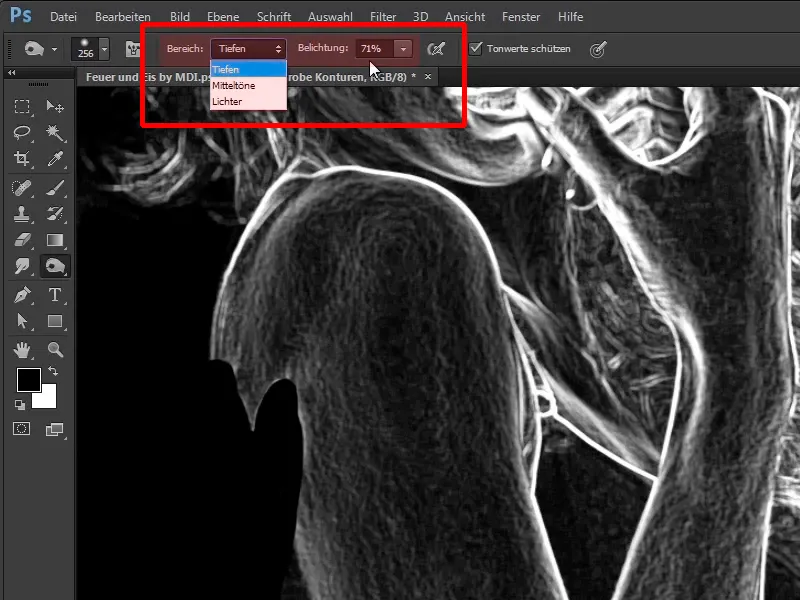Open the Belichtung slider dropdown arrow
800x600 pixels.
(x=403, y=49)
